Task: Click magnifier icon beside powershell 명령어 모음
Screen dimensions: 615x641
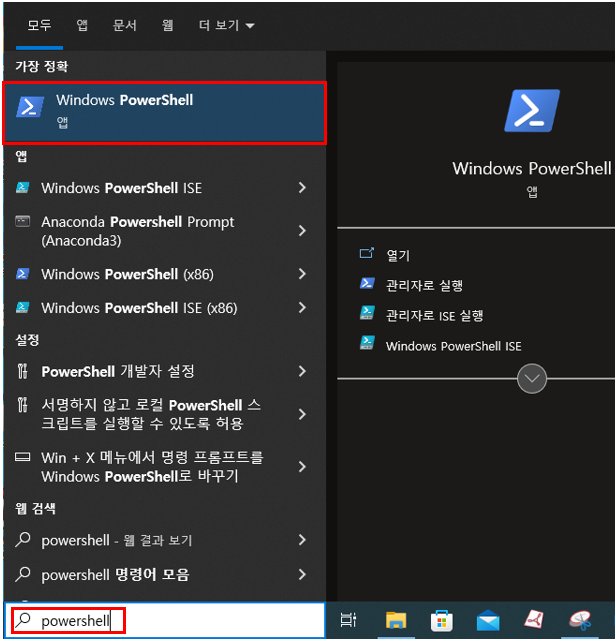Action: (x=23, y=574)
